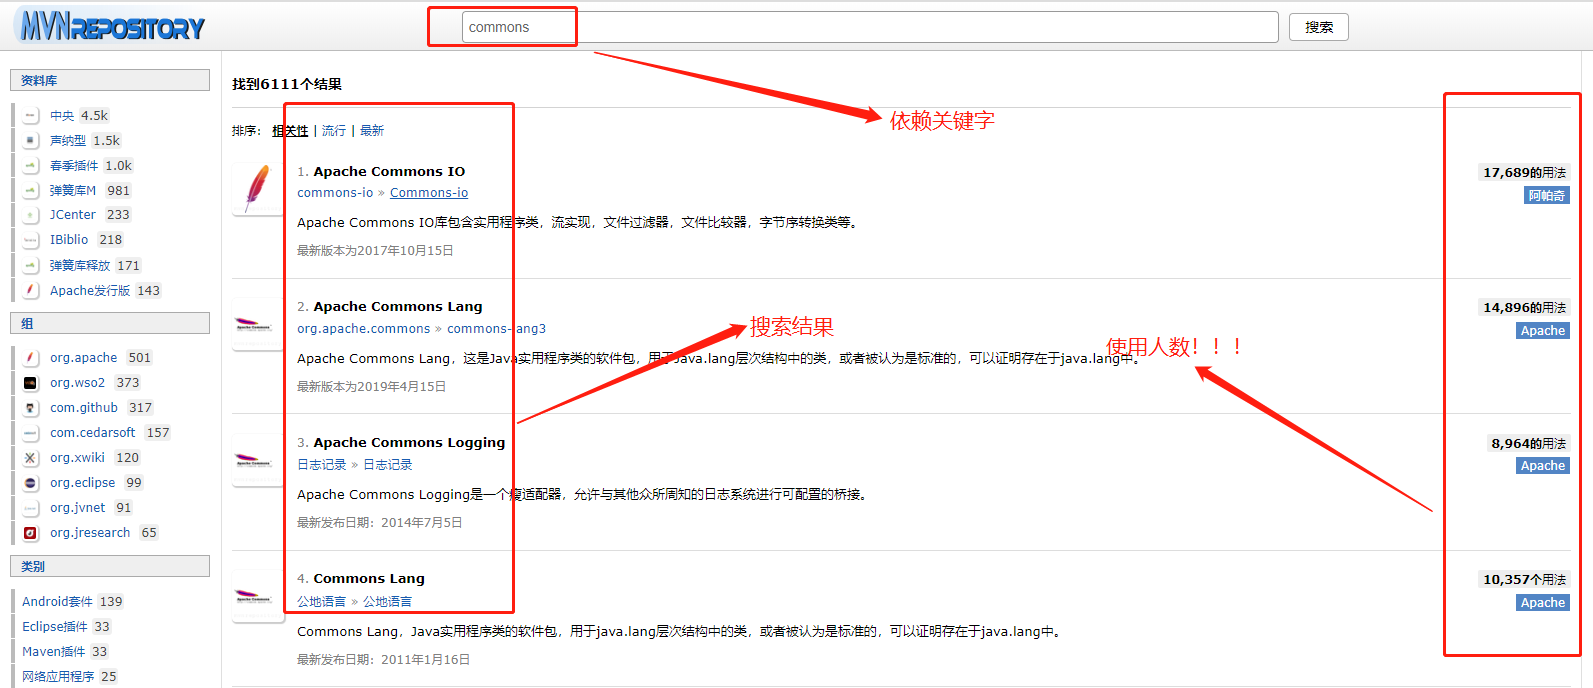Open the 组 sidebar section header
The width and height of the screenshot is (1593, 688).
click(x=110, y=324)
